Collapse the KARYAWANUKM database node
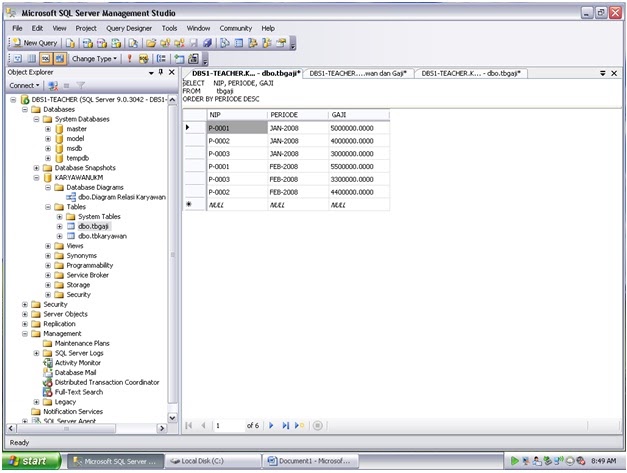 36,178
